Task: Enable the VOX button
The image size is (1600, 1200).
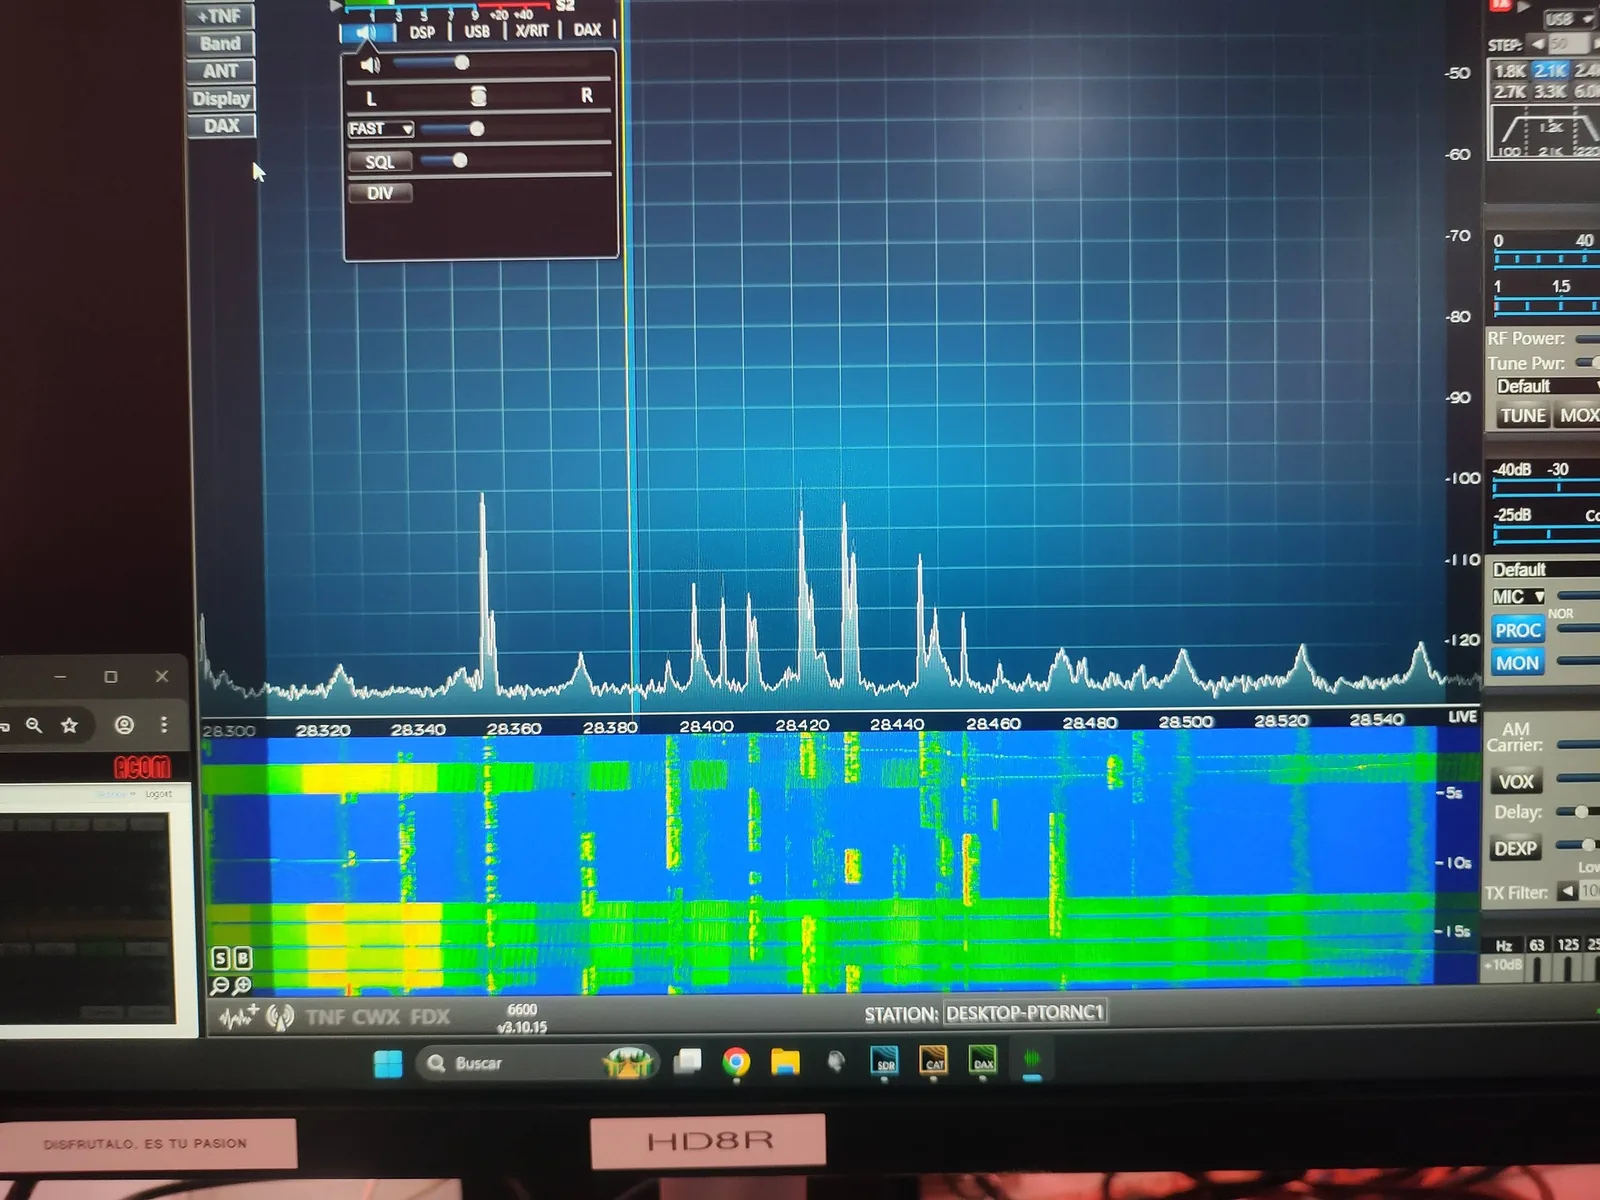Action: pyautogui.click(x=1516, y=782)
